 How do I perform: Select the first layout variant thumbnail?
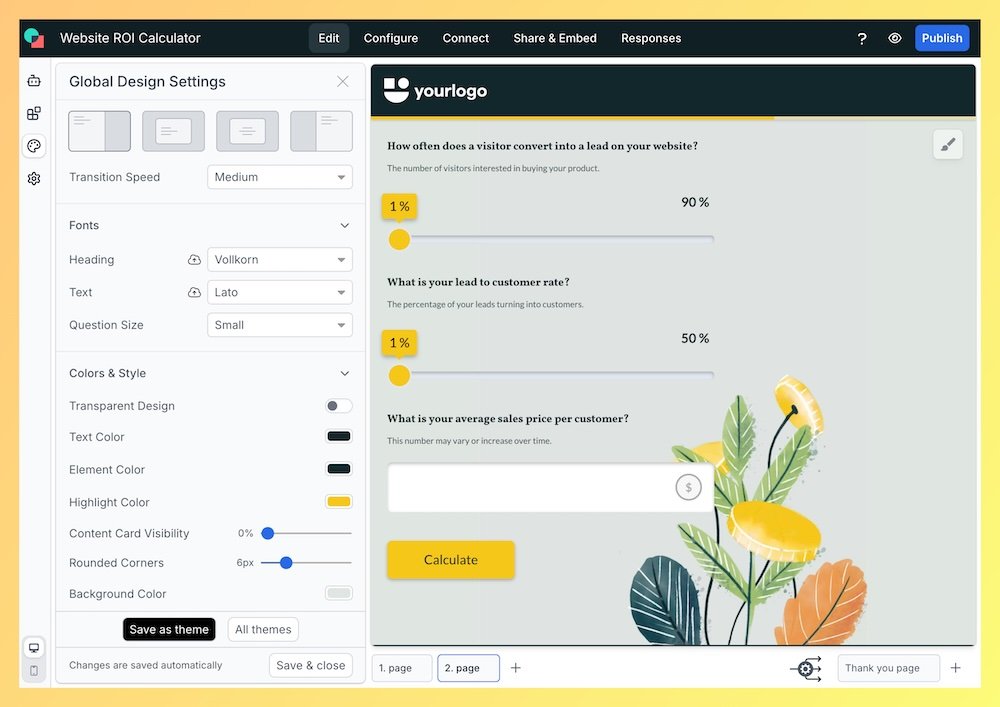tap(99, 130)
